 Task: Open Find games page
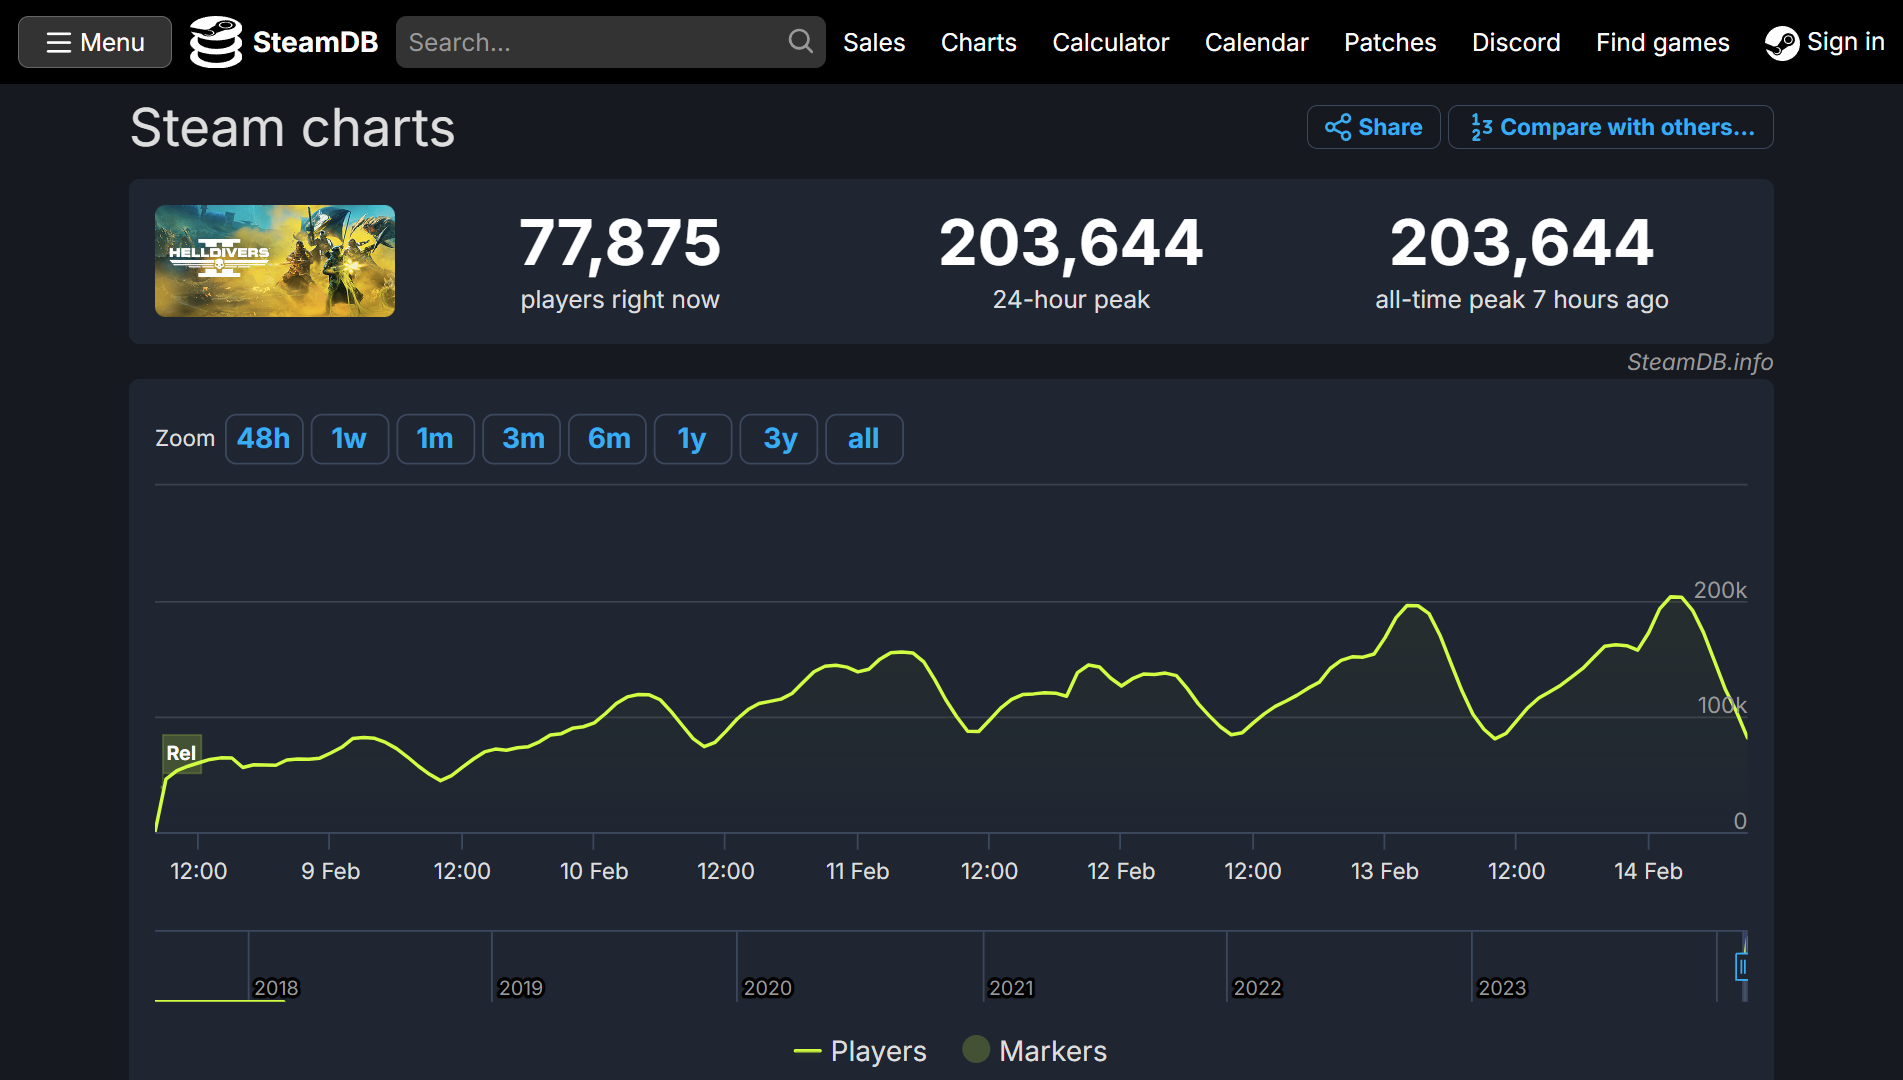[1663, 42]
